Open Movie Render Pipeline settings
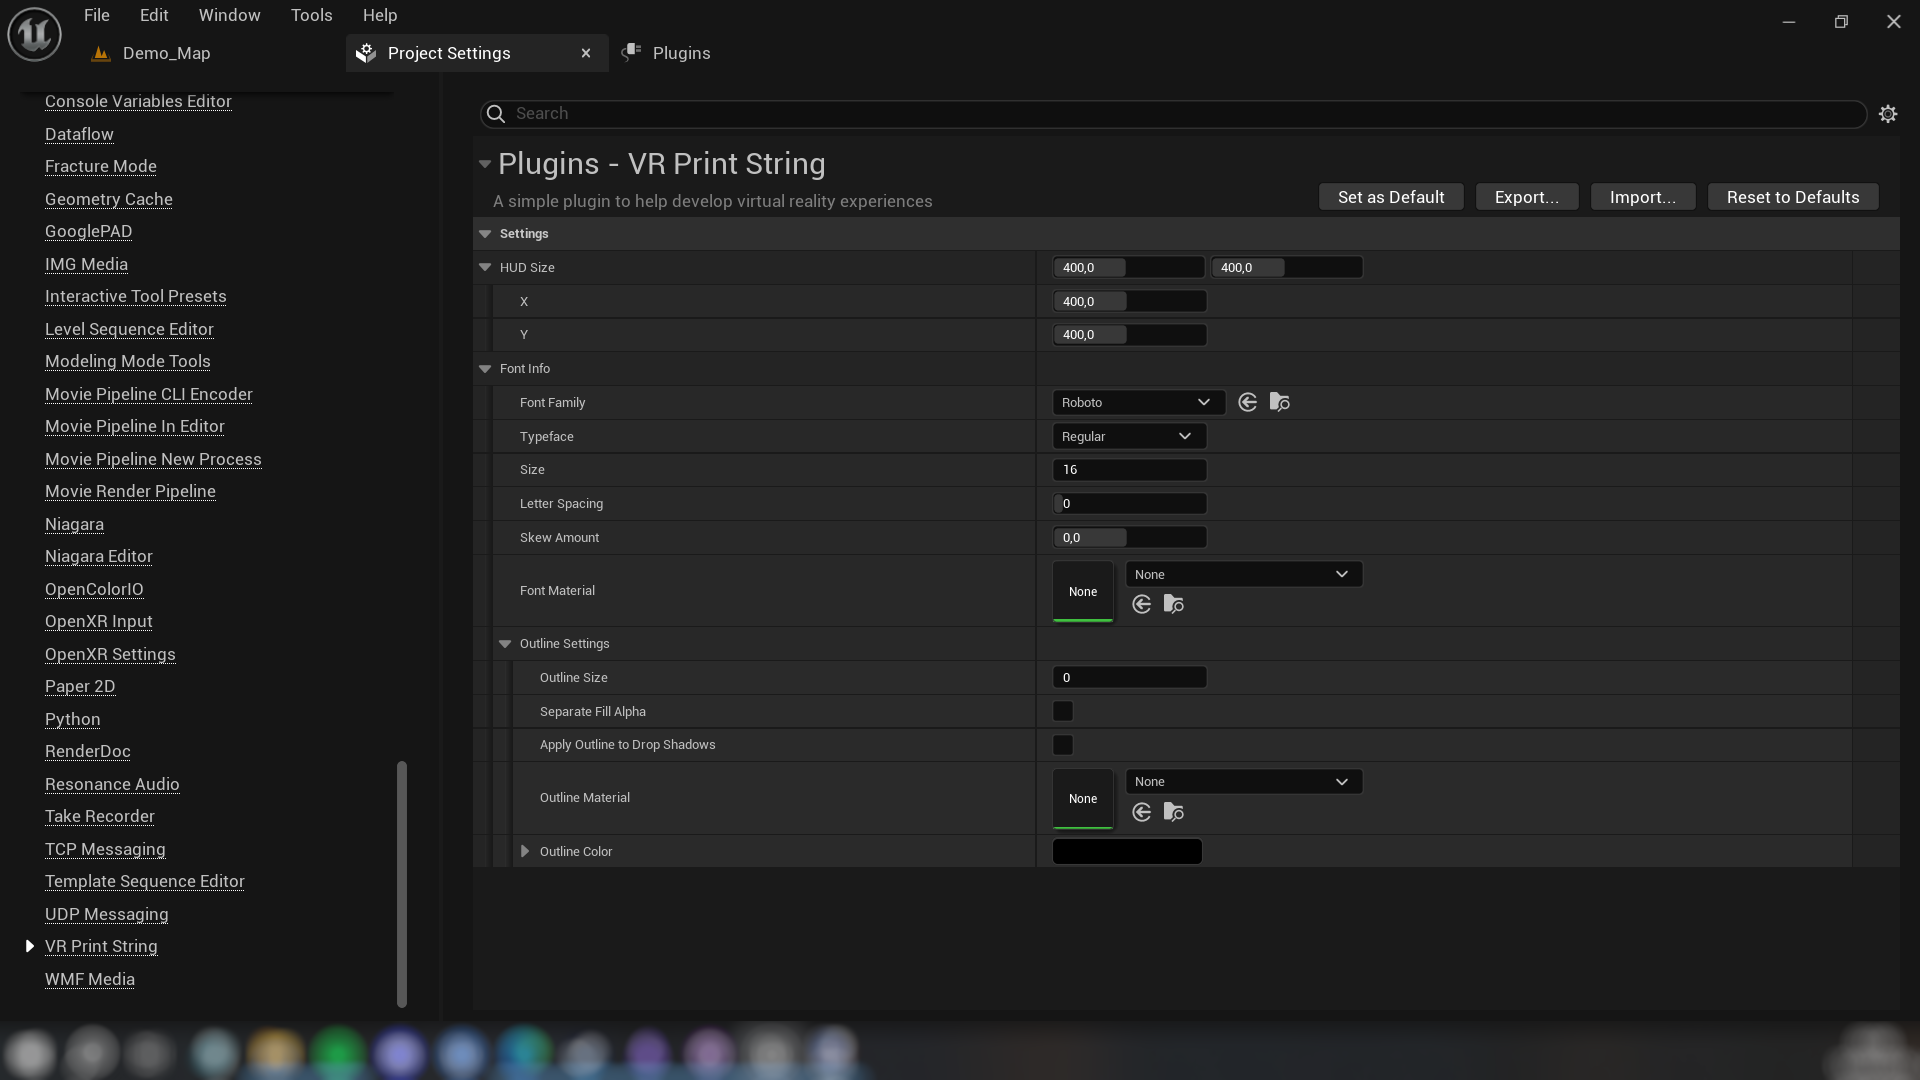The width and height of the screenshot is (1920, 1080). (x=130, y=491)
